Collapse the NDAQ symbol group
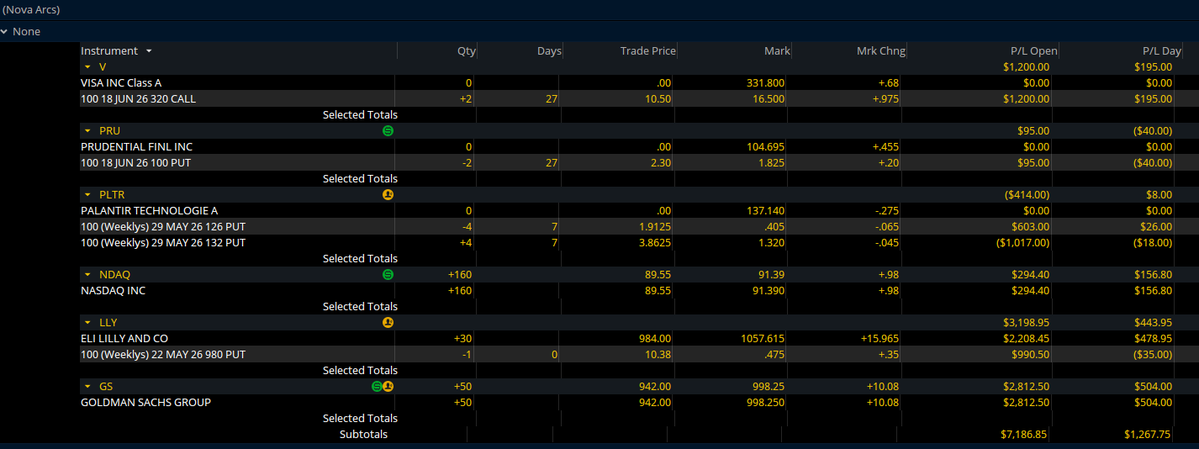This screenshot has height=449, width=1199. [x=88, y=274]
